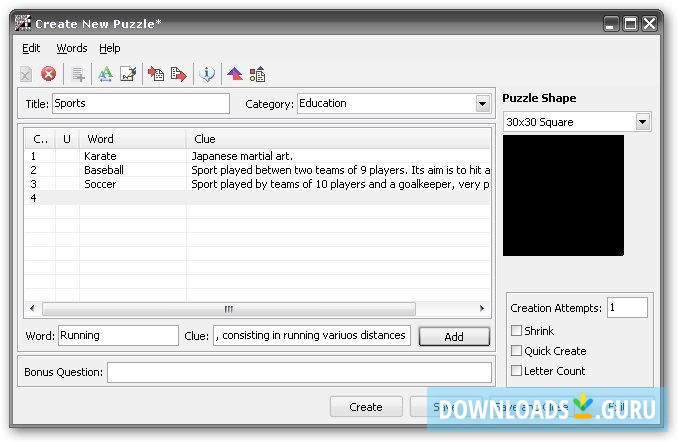Enable the Letter Count checkbox

click(x=516, y=371)
